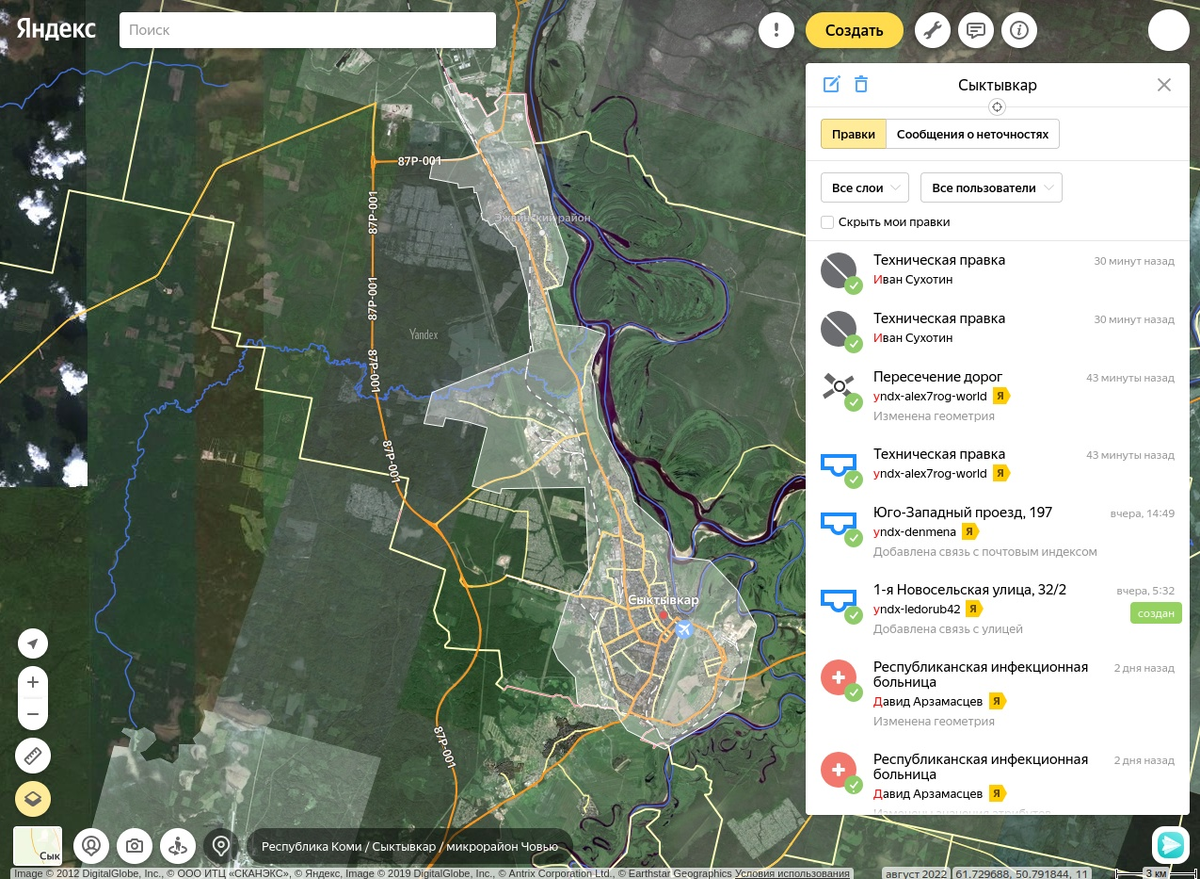Viewport: 1200px width, 879px height.
Task: Activate the ruler measurement tool
Action: (x=33, y=756)
